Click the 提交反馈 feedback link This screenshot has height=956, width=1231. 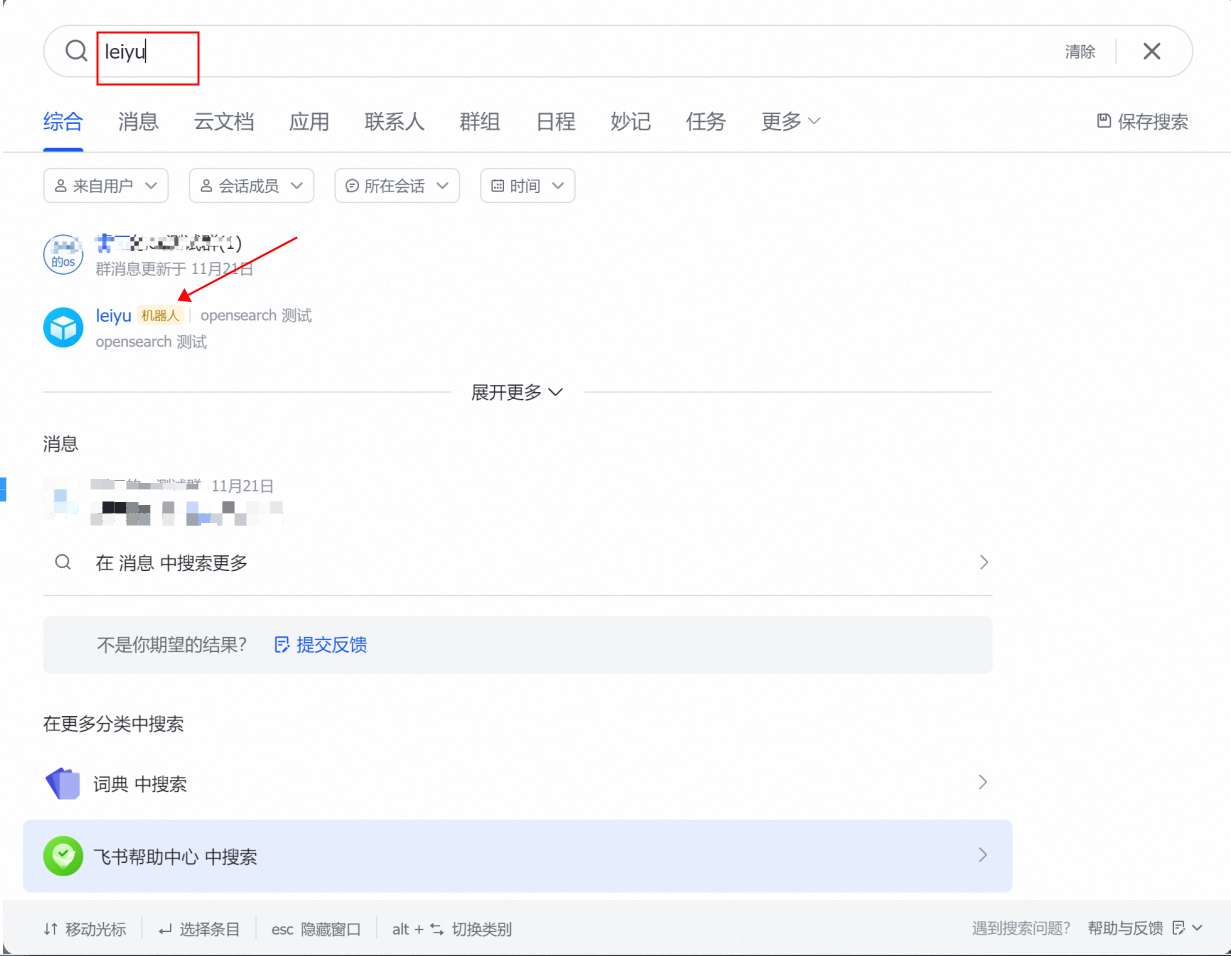pyautogui.click(x=321, y=645)
